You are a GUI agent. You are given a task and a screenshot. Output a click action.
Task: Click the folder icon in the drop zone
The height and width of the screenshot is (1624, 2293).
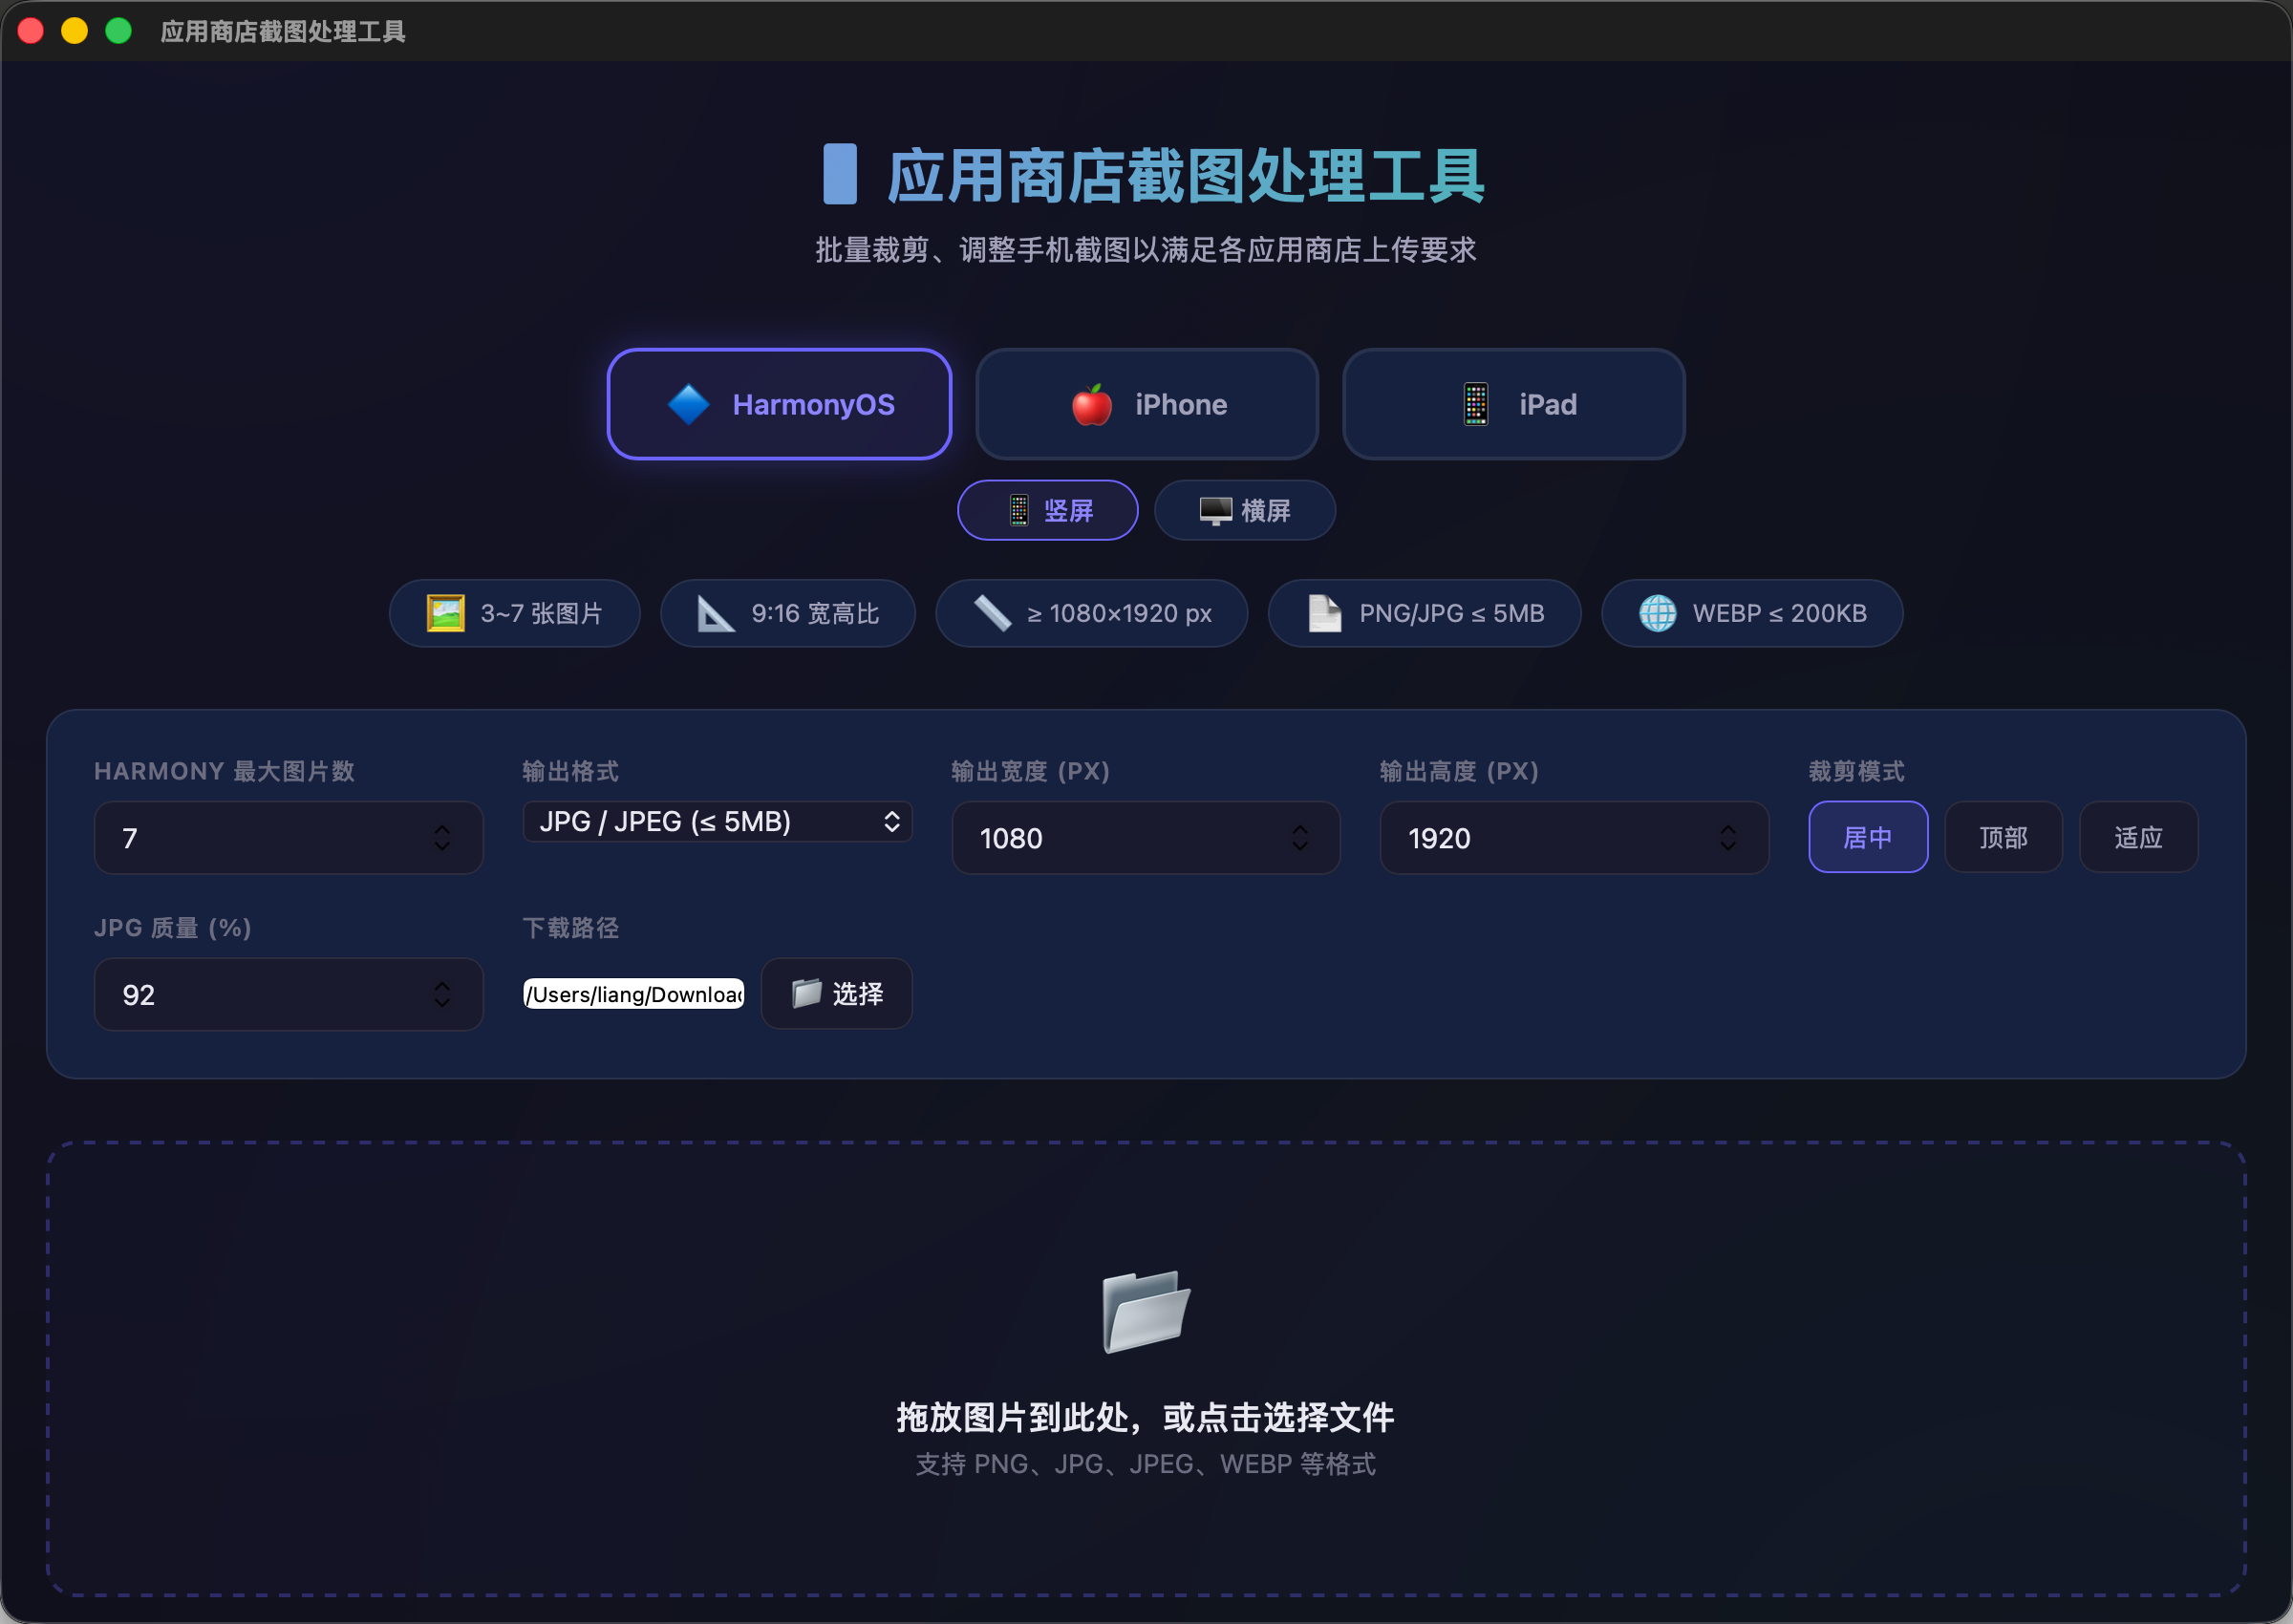pos(1146,1311)
